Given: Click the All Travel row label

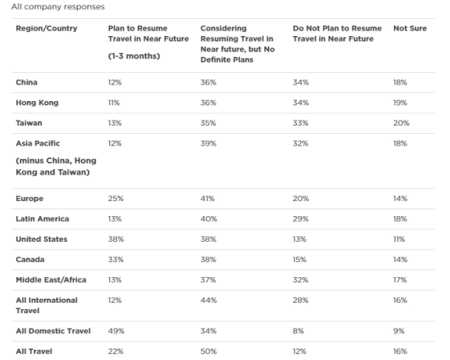Looking at the screenshot, I should pos(34,351).
